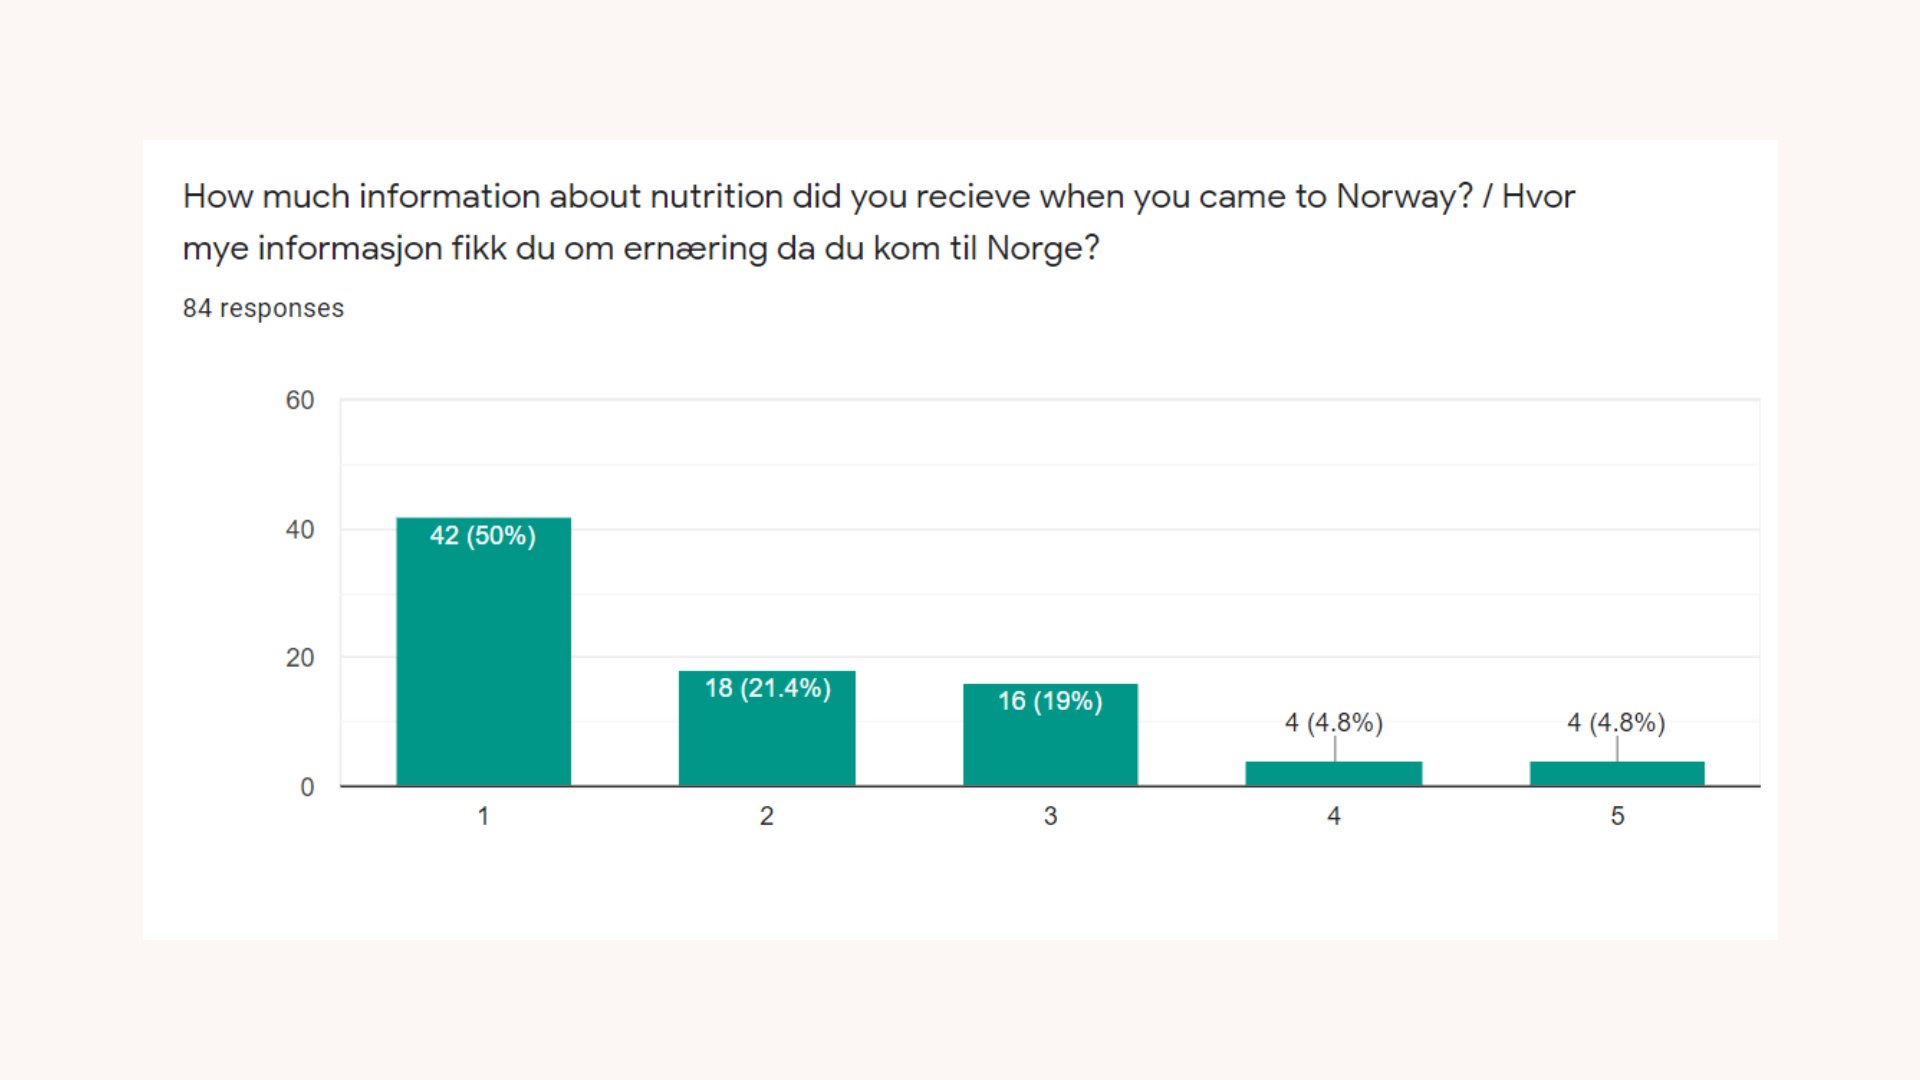This screenshot has width=1920, height=1080.
Task: Select the x-axis label 2
Action: [767, 816]
